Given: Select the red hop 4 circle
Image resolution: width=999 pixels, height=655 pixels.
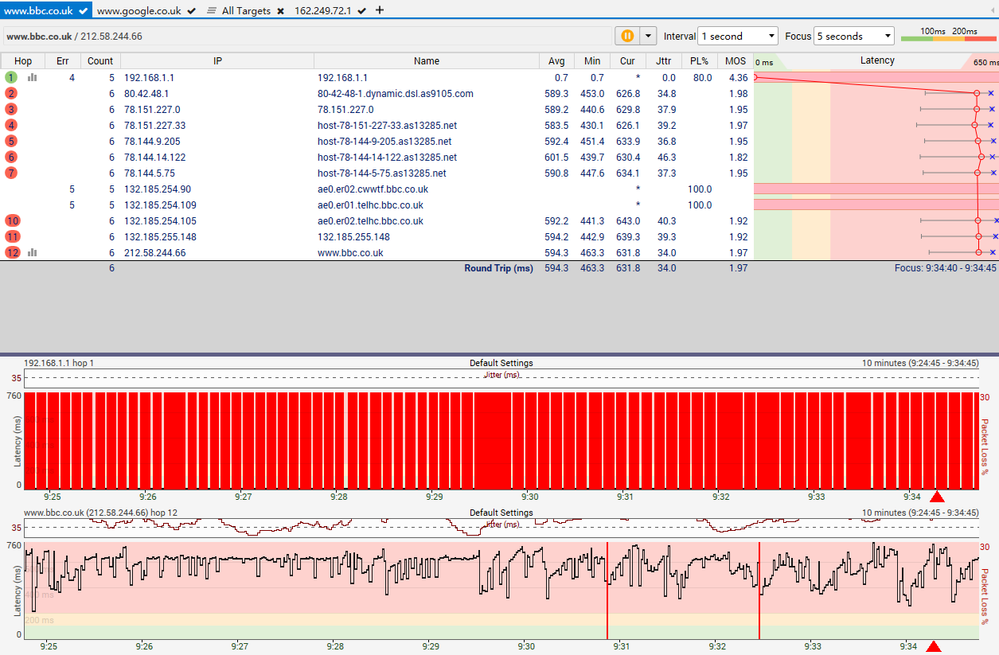Looking at the screenshot, I should pos(11,125).
